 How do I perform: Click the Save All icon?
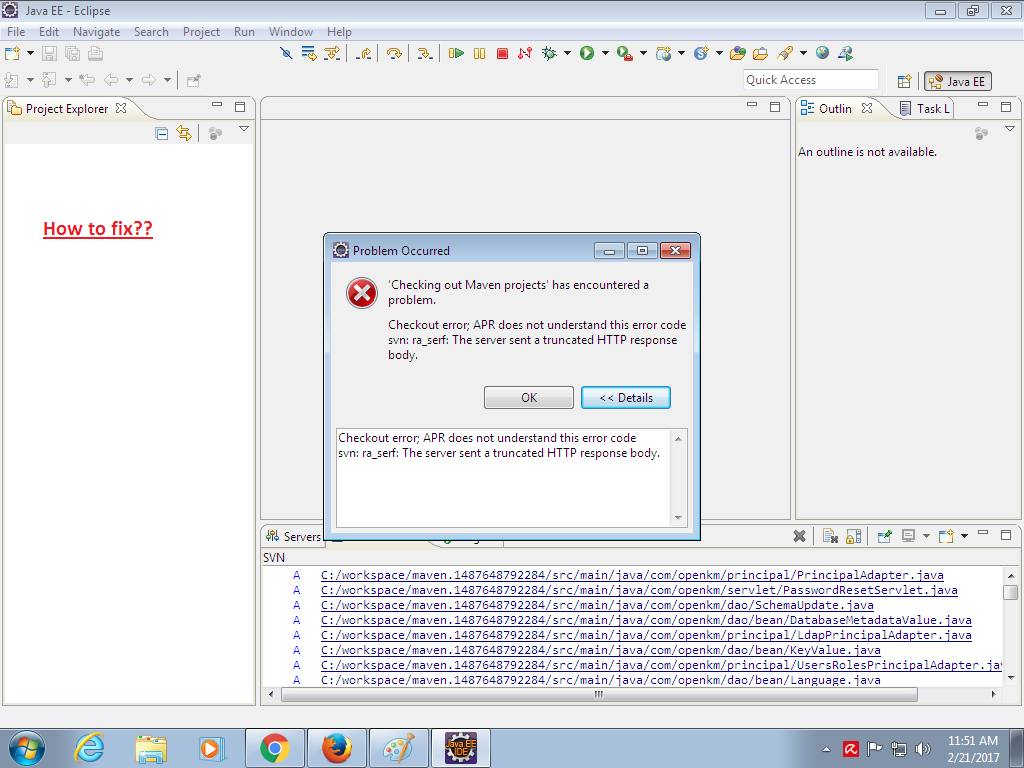[x=71, y=52]
